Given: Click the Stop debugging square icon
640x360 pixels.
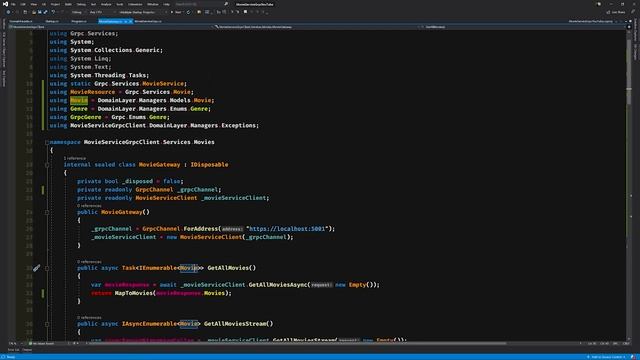Looking at the screenshot, I should tap(245, 12).
